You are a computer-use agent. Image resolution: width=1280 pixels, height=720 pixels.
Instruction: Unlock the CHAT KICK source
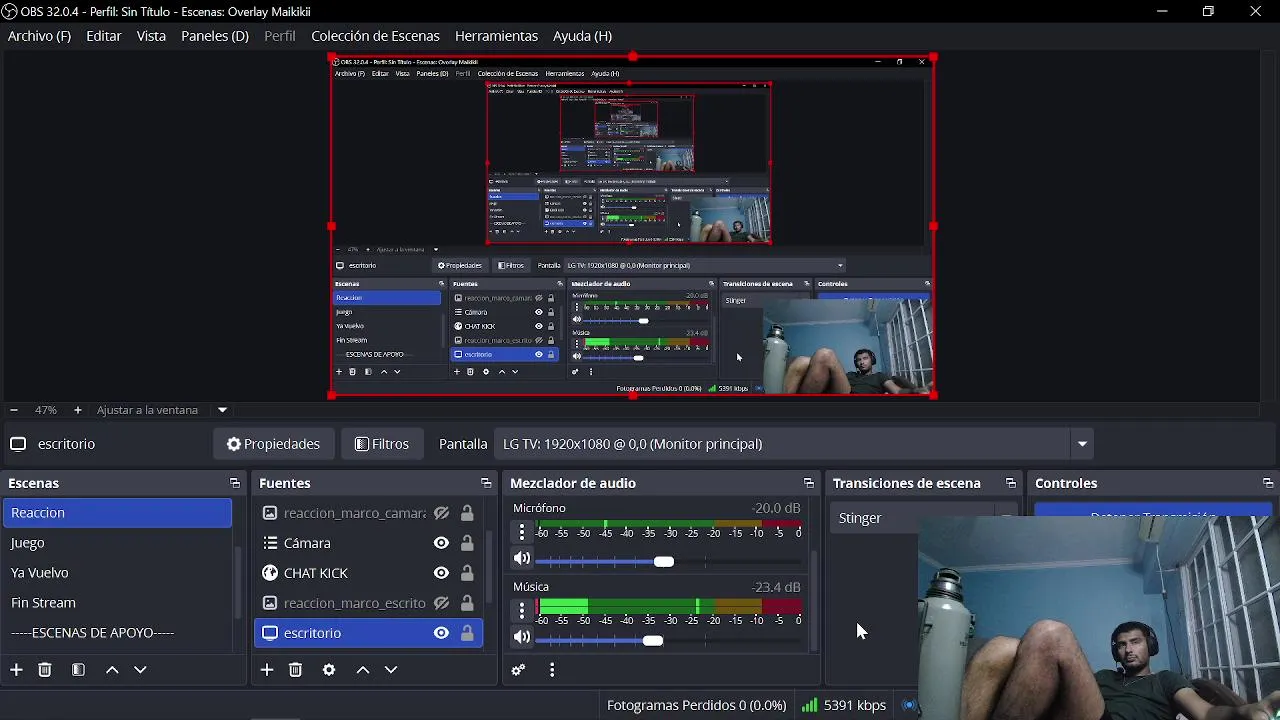click(467, 573)
